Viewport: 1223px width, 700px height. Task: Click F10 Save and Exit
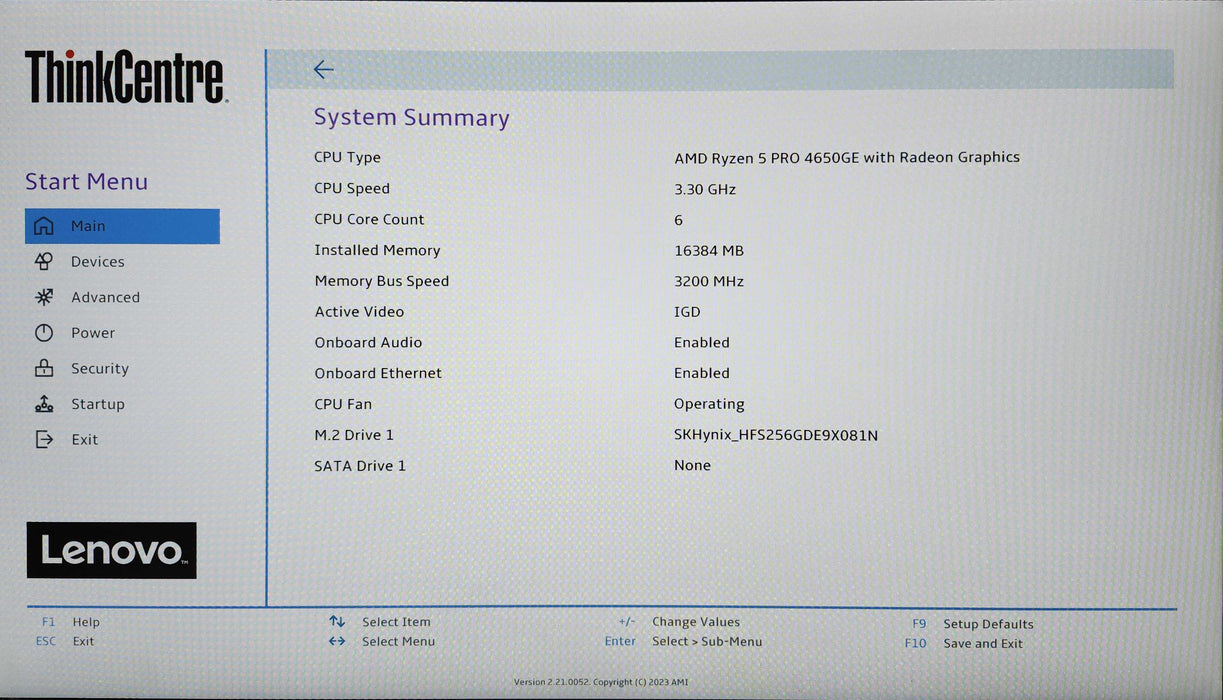pos(964,644)
